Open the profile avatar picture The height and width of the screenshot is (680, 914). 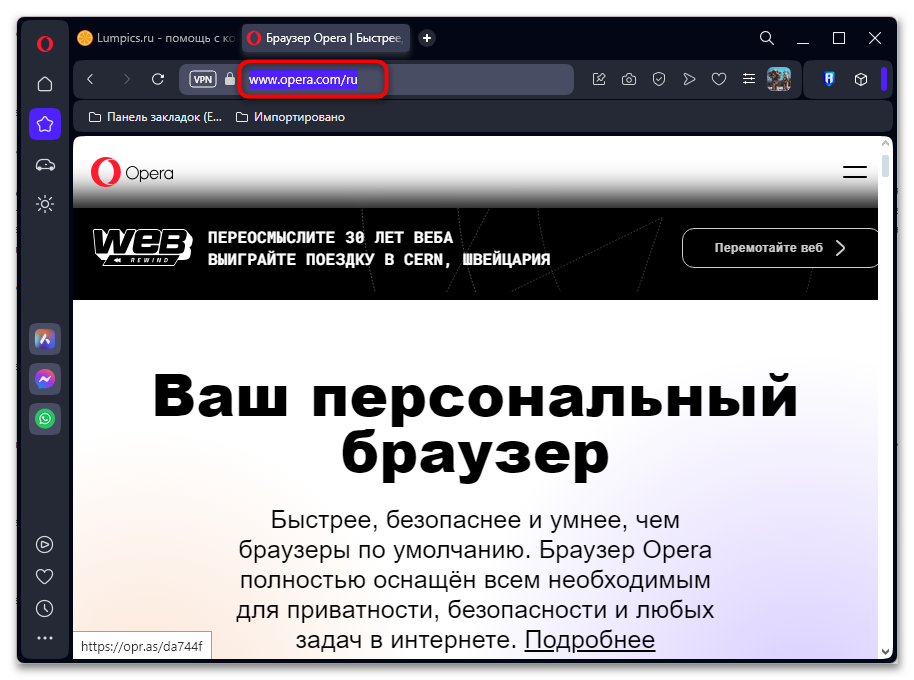[779, 79]
